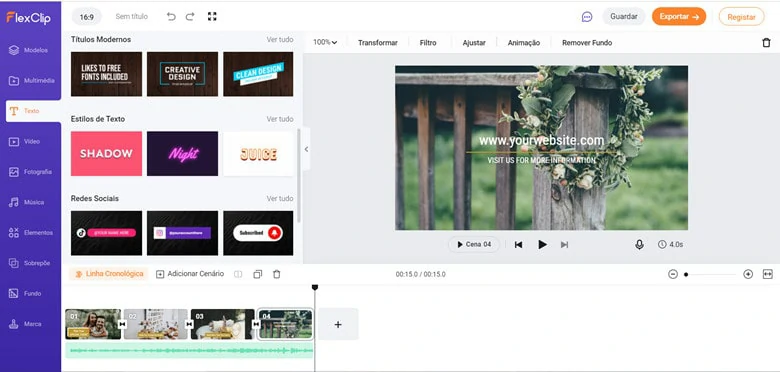The image size is (780, 372).
Task: Fit timeline to width
Action: point(768,274)
